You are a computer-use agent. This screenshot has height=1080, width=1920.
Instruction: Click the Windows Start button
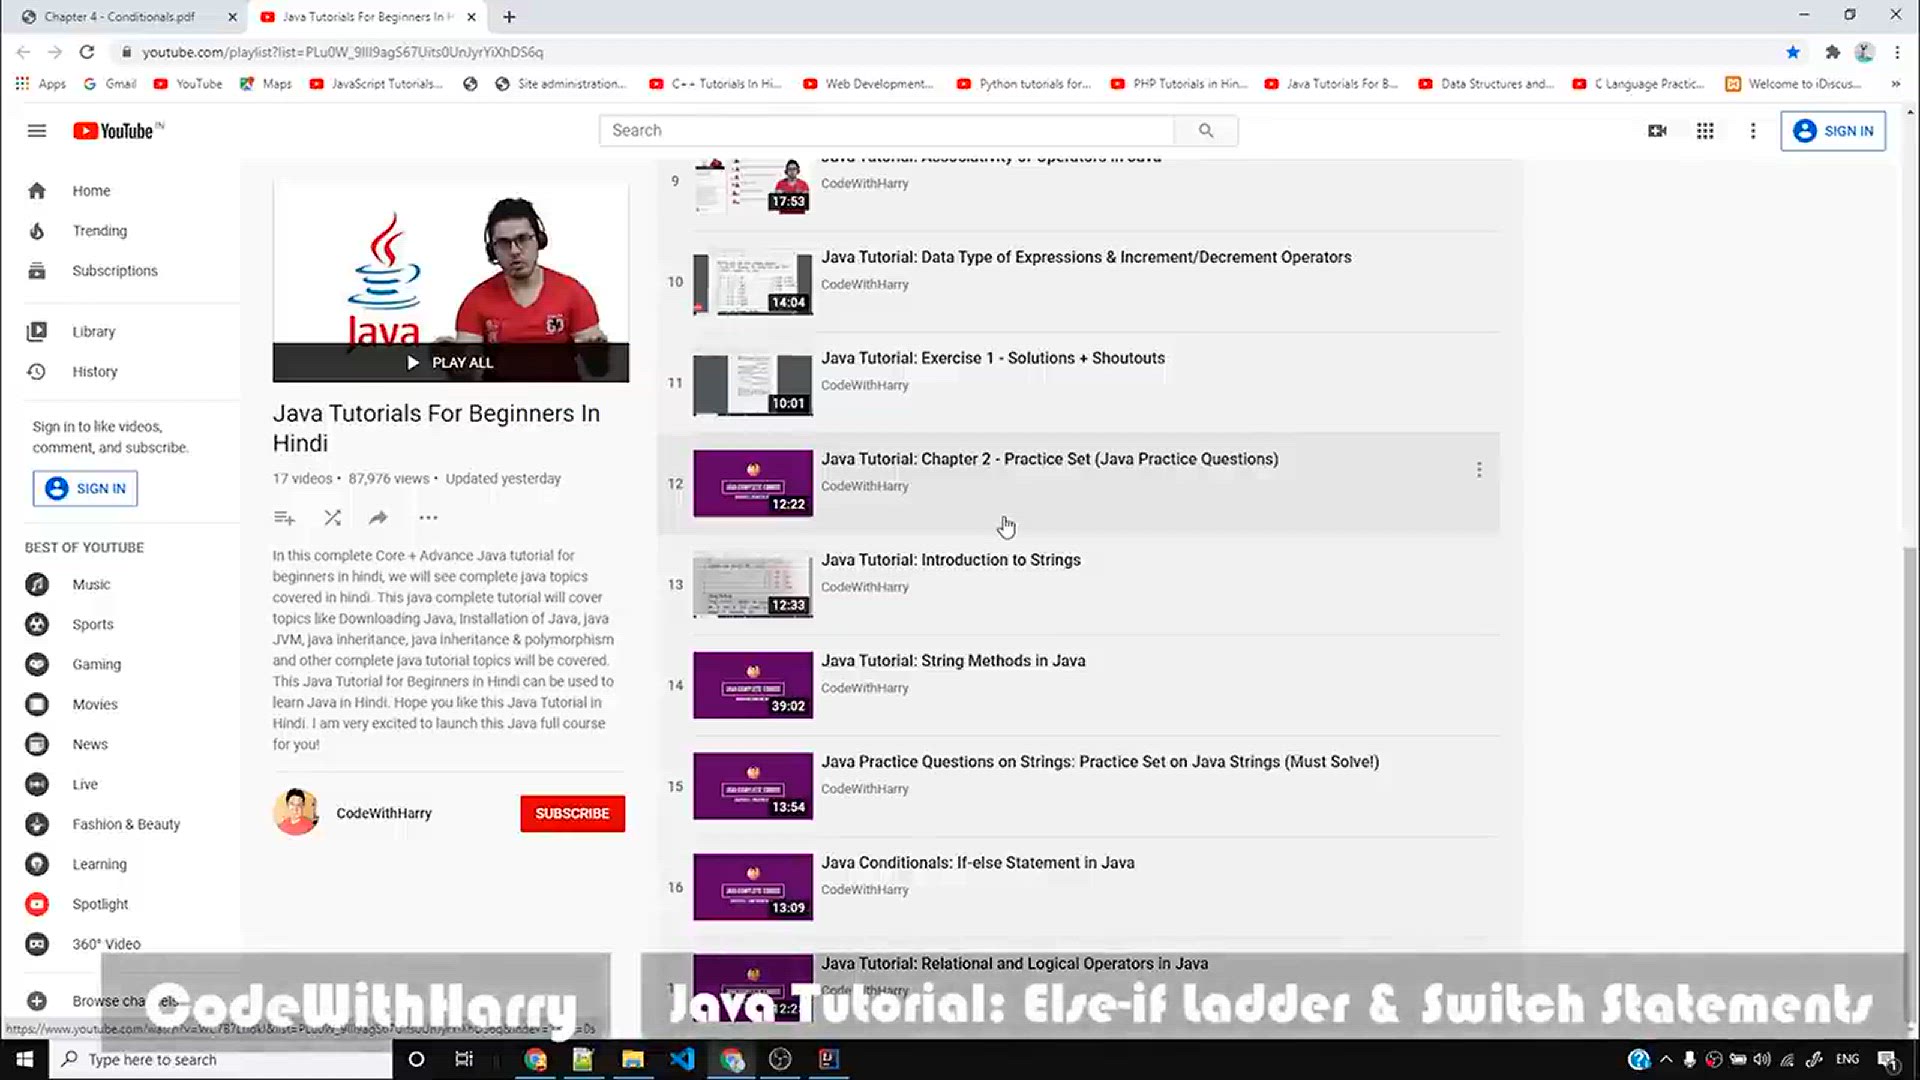coord(24,1059)
